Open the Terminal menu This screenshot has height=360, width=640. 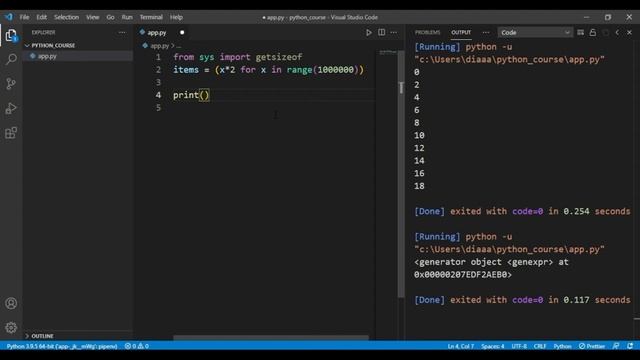coord(151,17)
